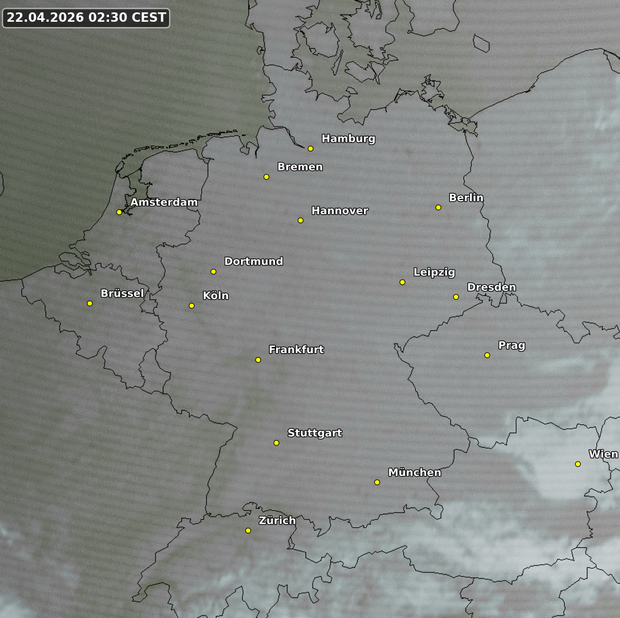Select the Hannover text label
620x618 pixels.
click(339, 211)
